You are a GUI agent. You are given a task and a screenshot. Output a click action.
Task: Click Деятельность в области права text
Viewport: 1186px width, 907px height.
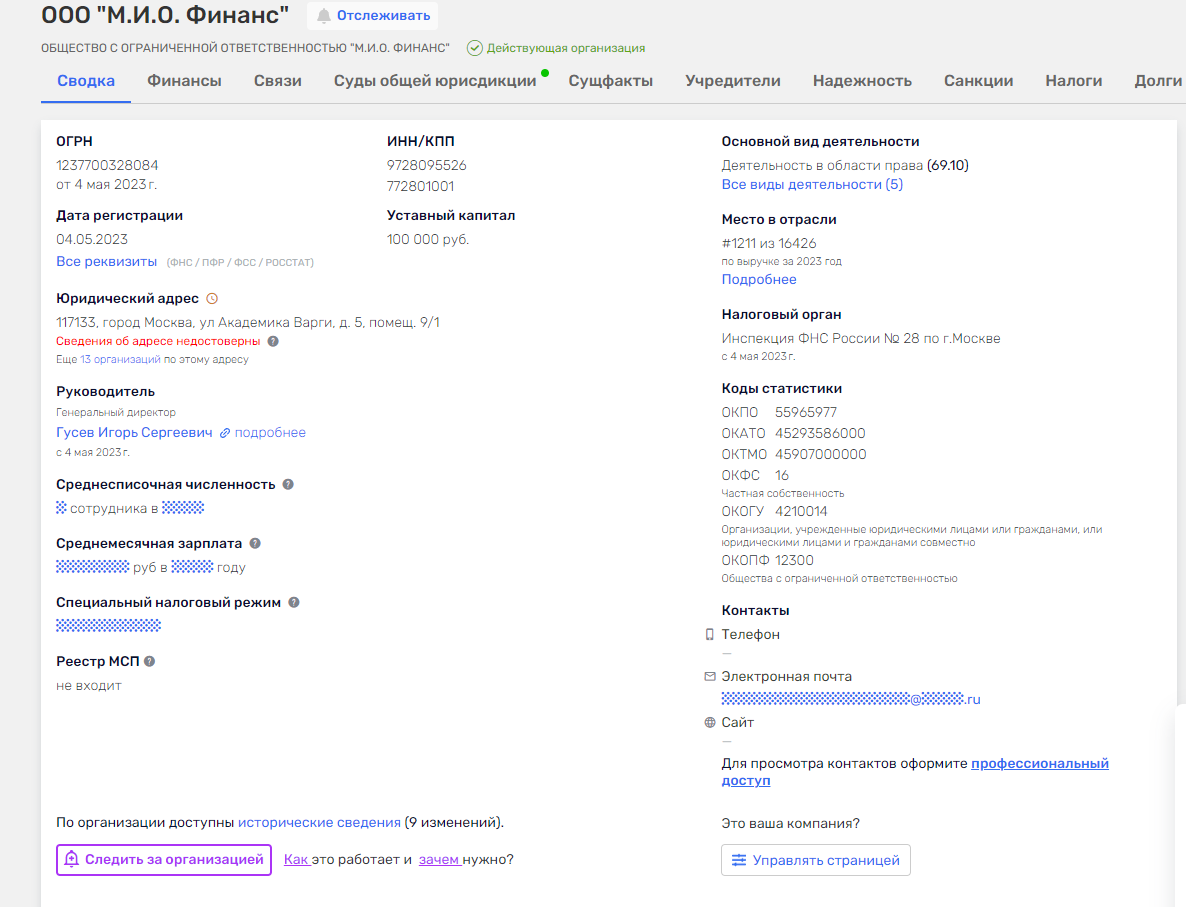click(822, 165)
